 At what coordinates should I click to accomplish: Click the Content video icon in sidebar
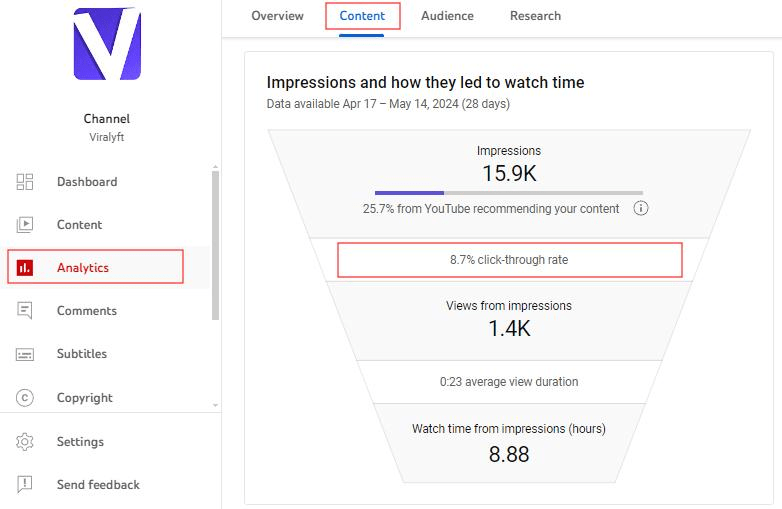point(25,225)
